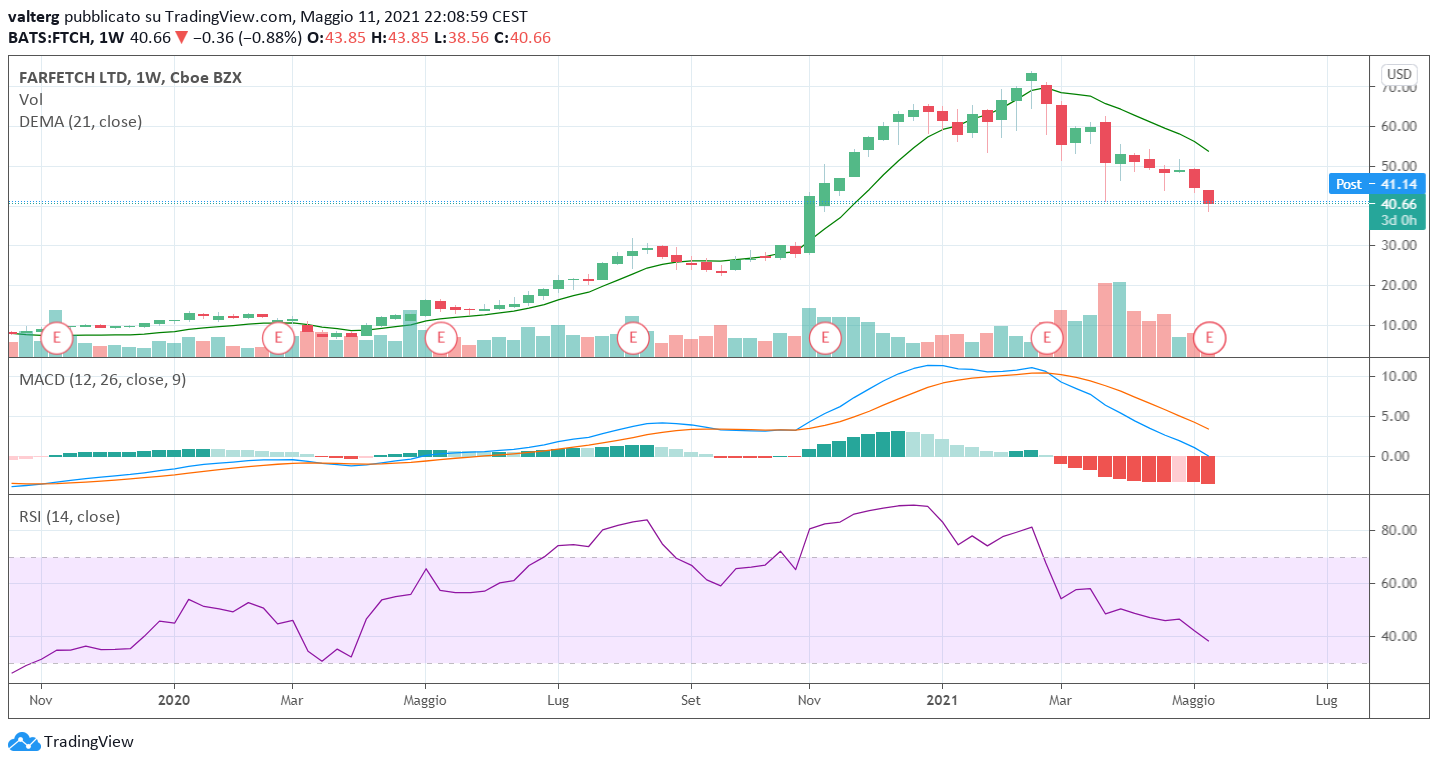Viewport: 1438px width, 765px height.
Task: Open the earnings E marker near Mar 2021
Action: [x=1047, y=338]
